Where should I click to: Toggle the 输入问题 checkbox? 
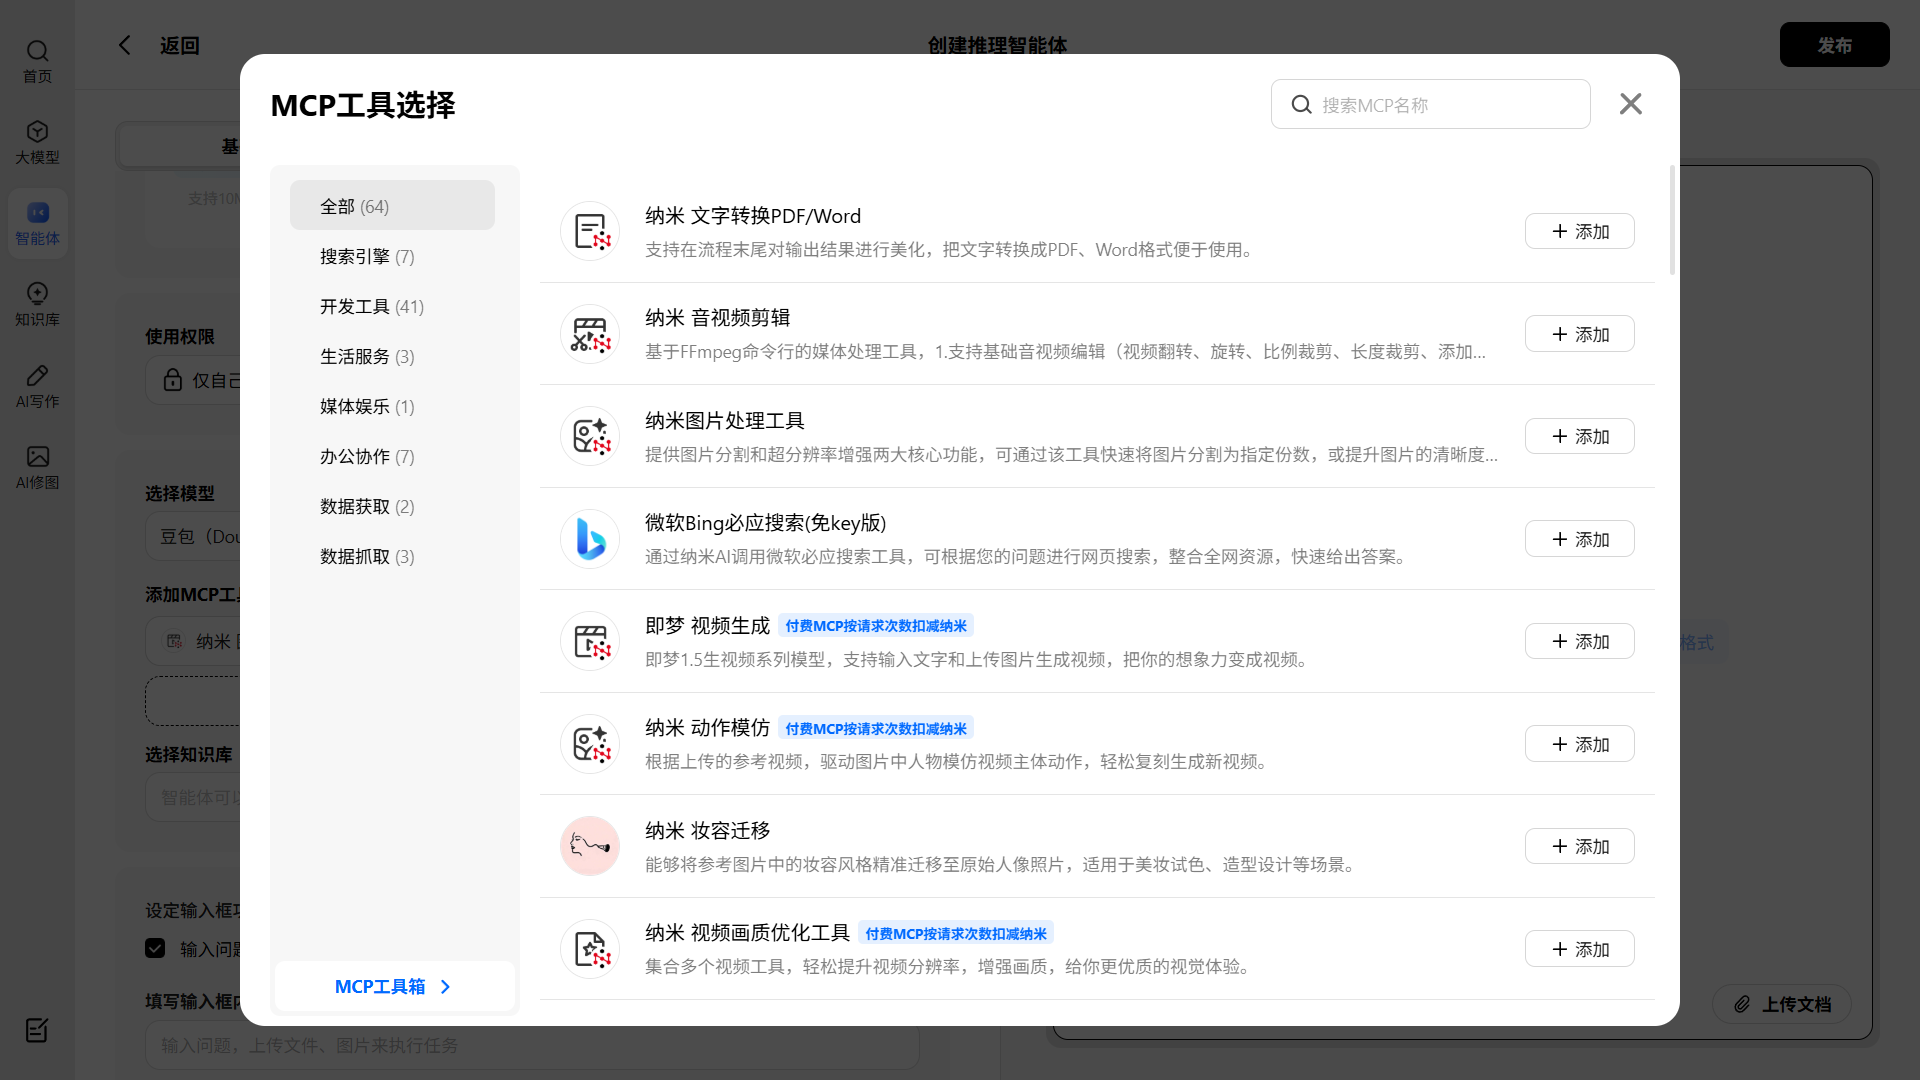[x=155, y=948]
